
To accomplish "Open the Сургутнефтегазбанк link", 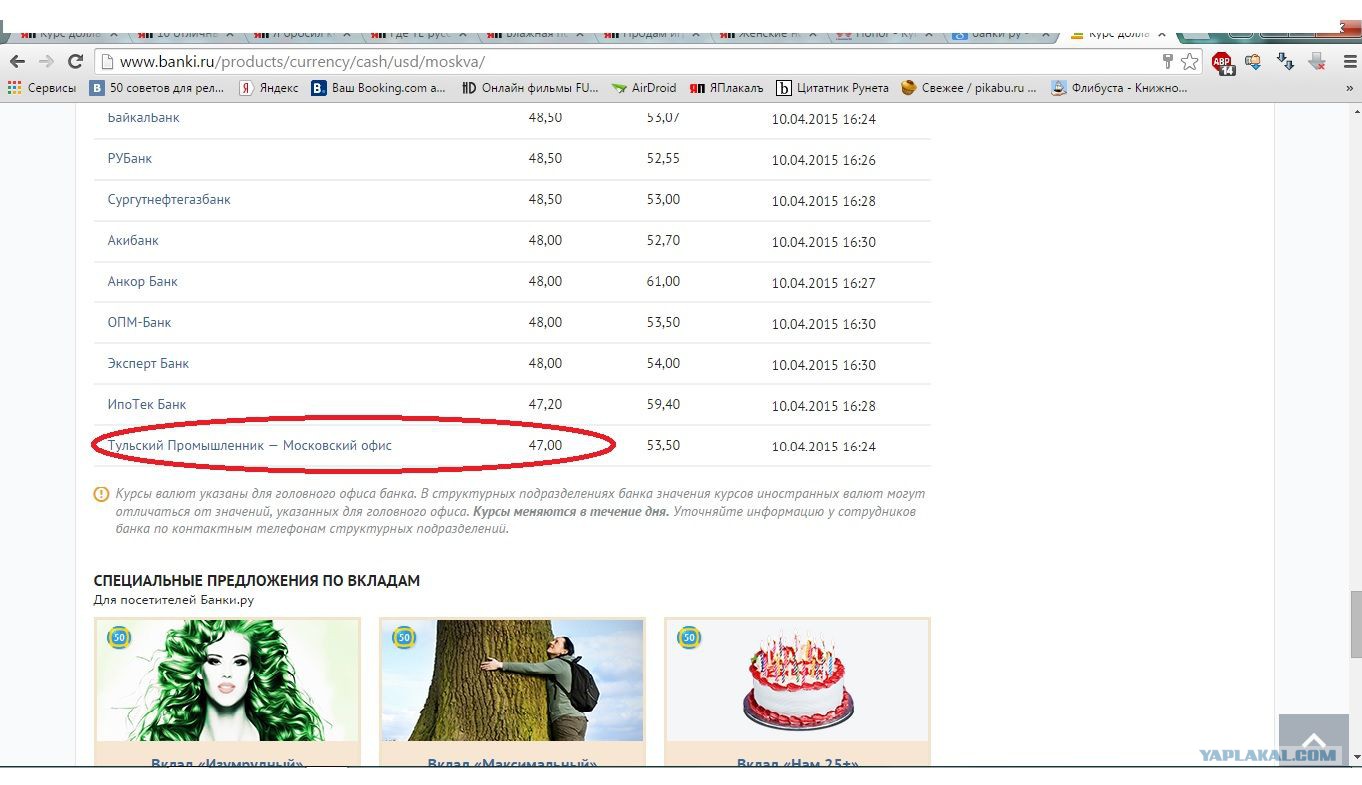I will pos(169,200).
